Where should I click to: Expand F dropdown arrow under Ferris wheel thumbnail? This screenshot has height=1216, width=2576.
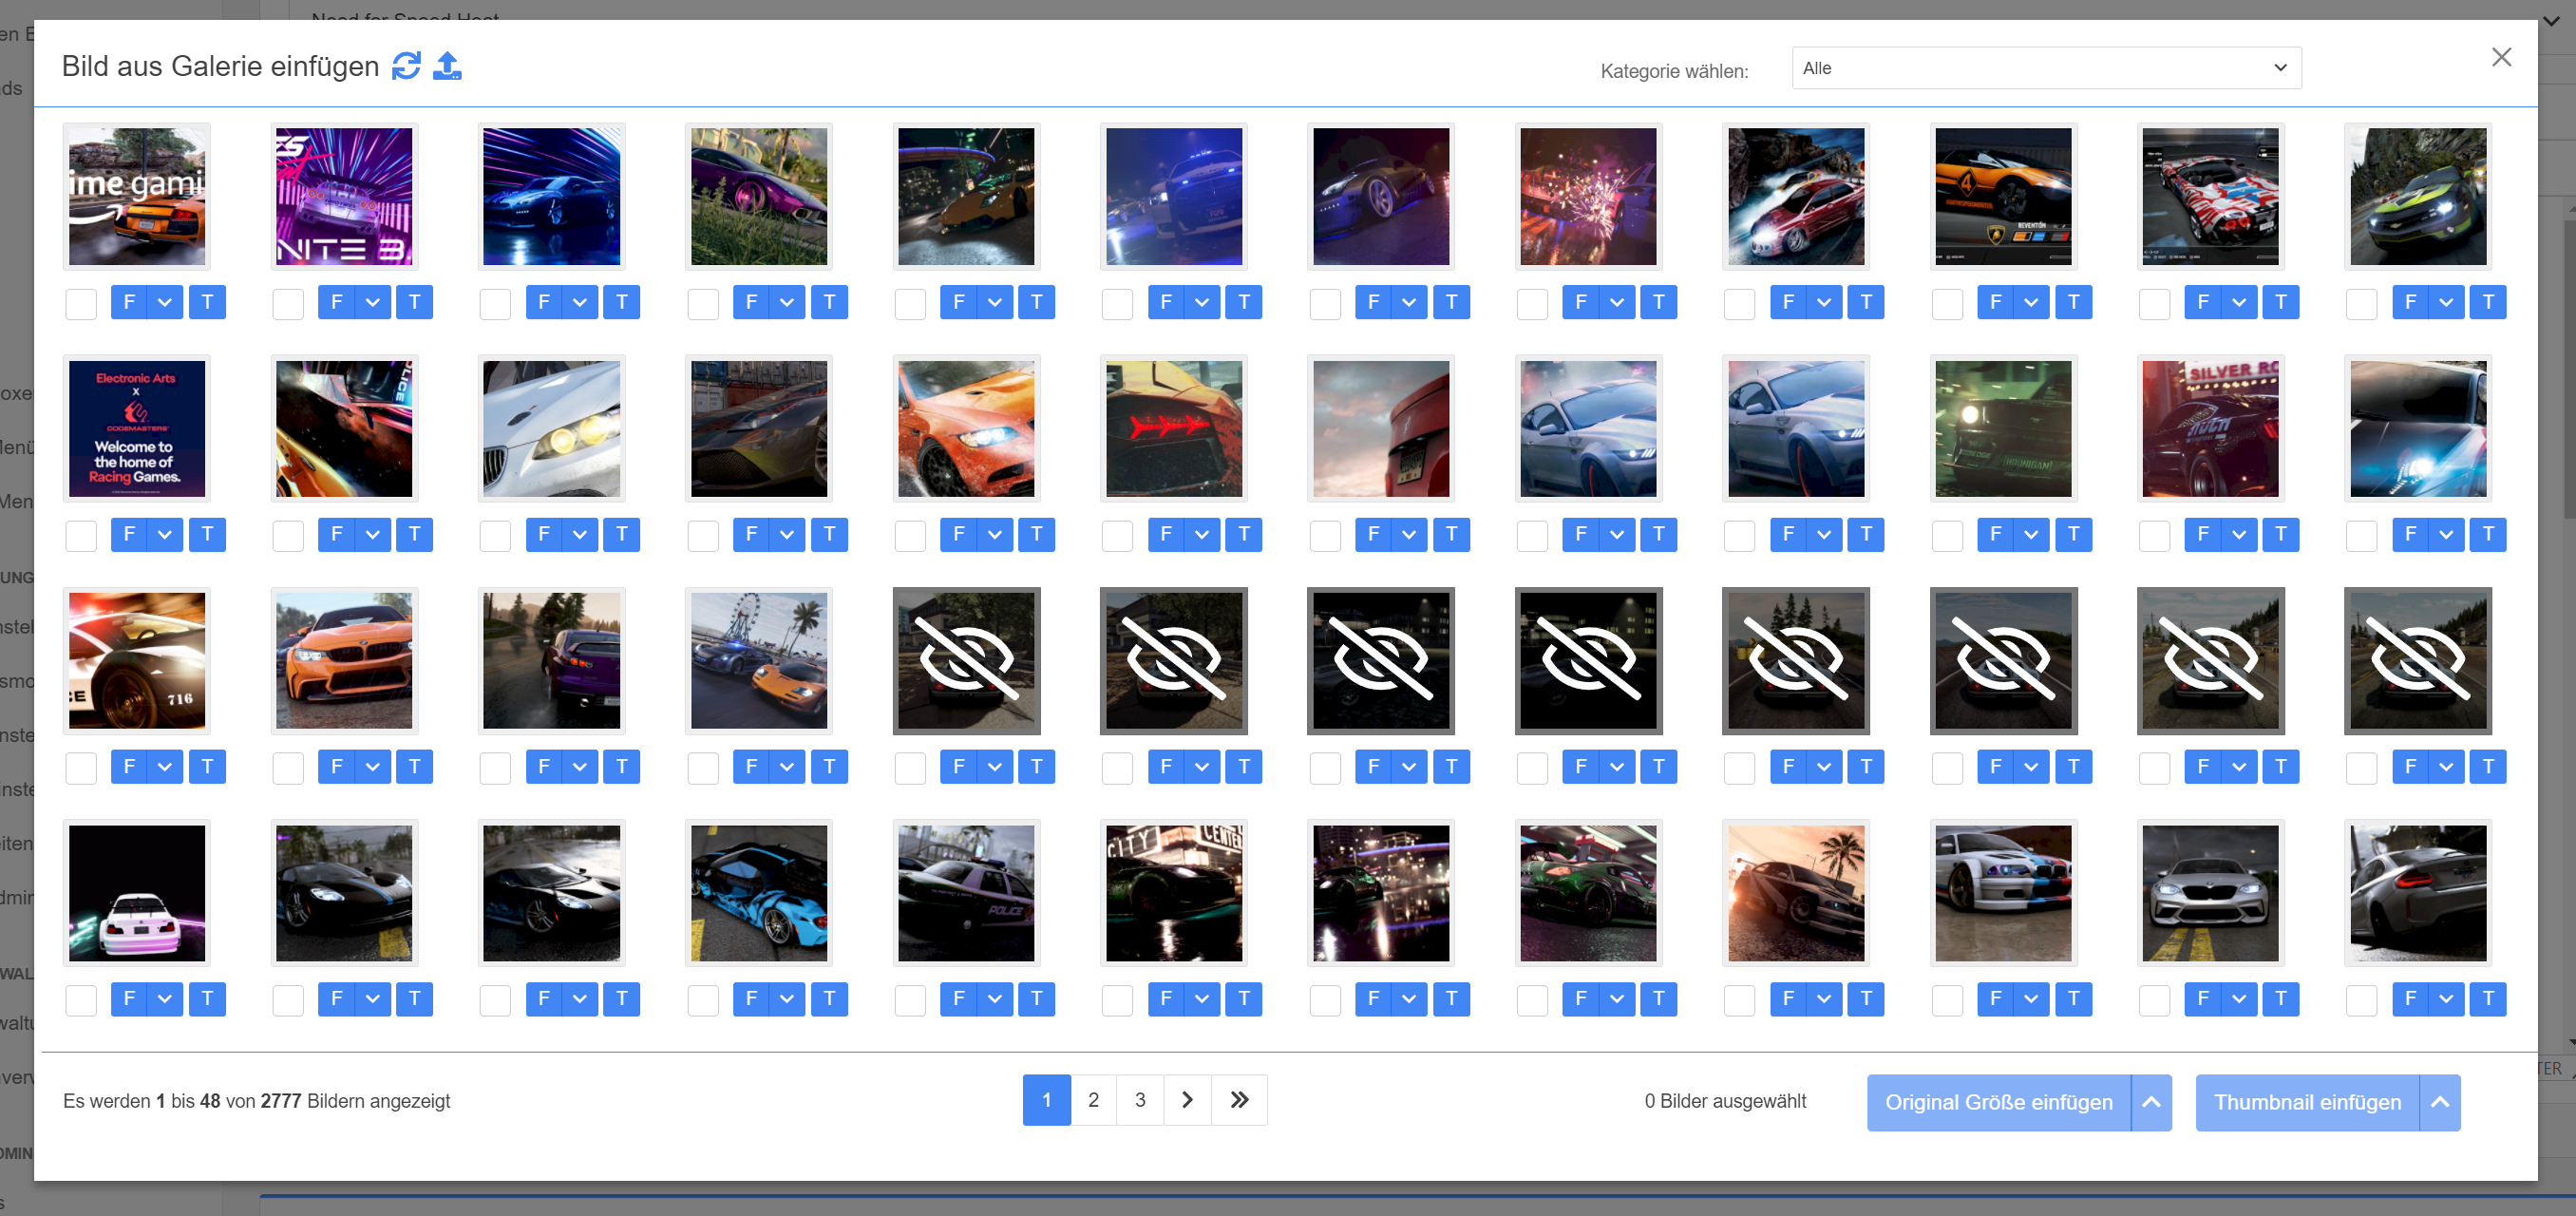787,767
